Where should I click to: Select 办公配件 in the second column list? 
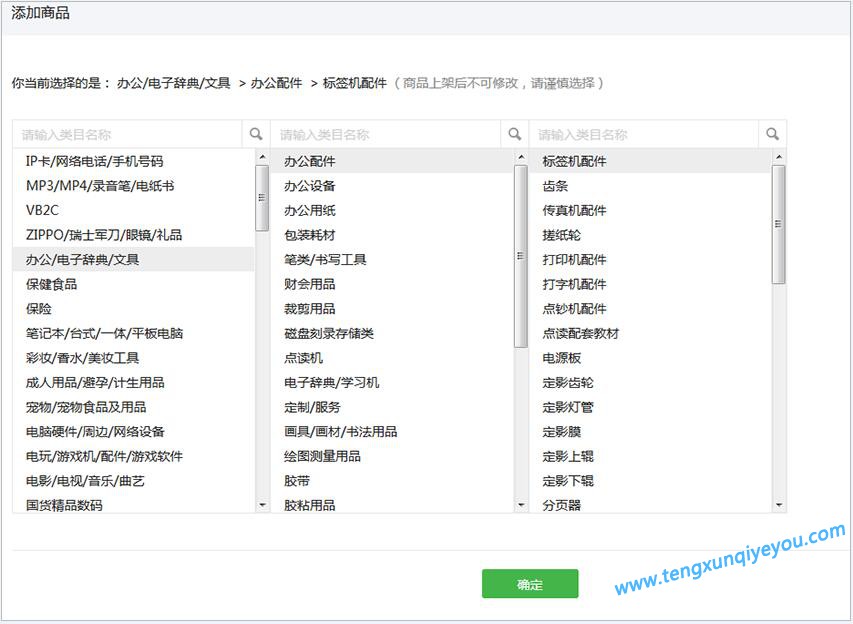pos(392,161)
